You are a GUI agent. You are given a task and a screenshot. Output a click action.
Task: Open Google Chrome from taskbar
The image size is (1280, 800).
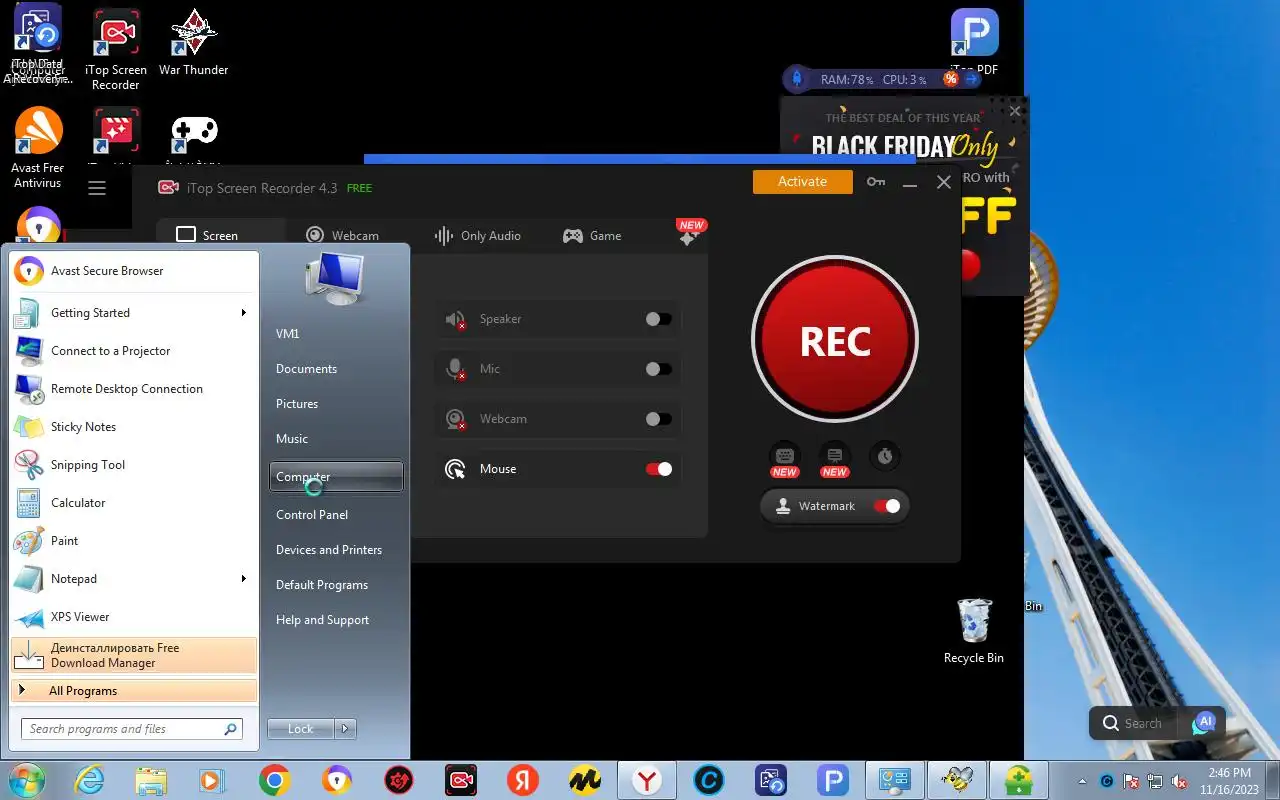pos(275,780)
